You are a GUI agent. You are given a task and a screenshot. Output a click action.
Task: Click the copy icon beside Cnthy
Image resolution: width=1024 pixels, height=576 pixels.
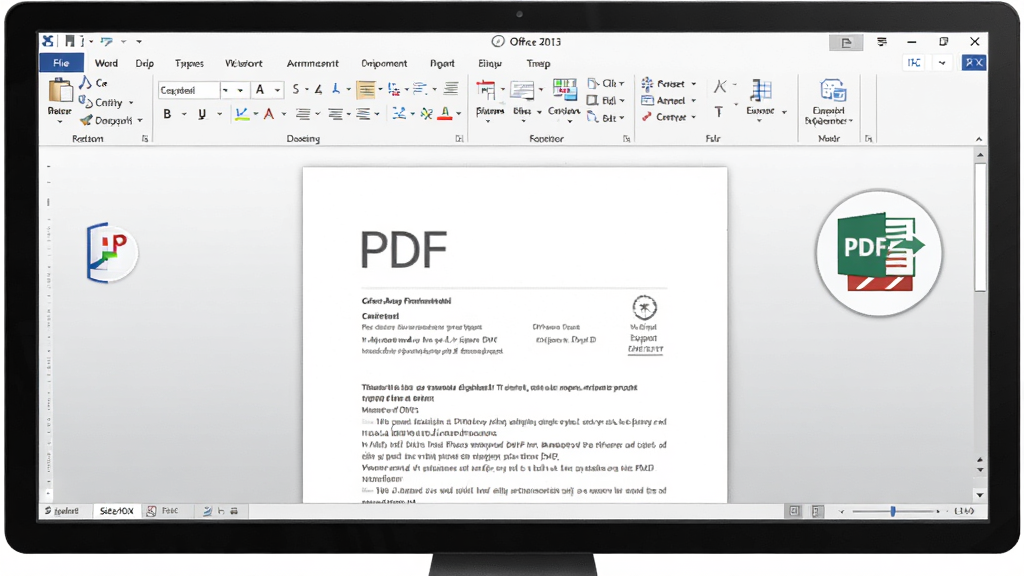coord(85,102)
